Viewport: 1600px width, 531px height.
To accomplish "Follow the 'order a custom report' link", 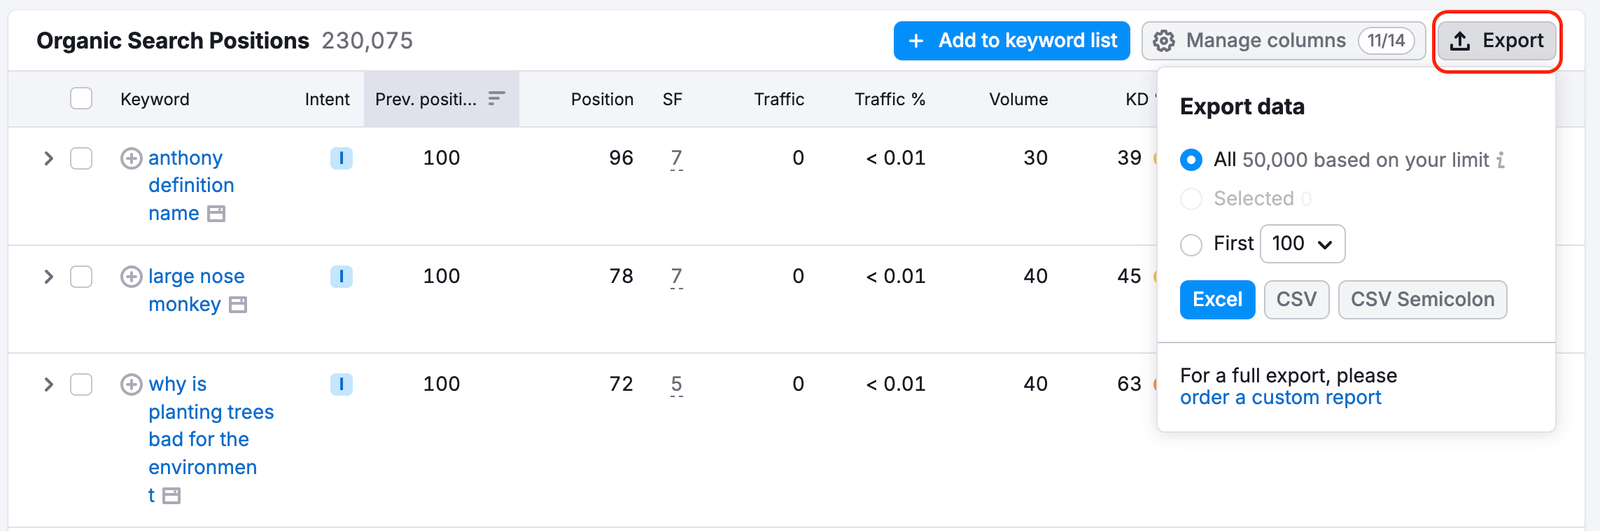I will 1280,398.
